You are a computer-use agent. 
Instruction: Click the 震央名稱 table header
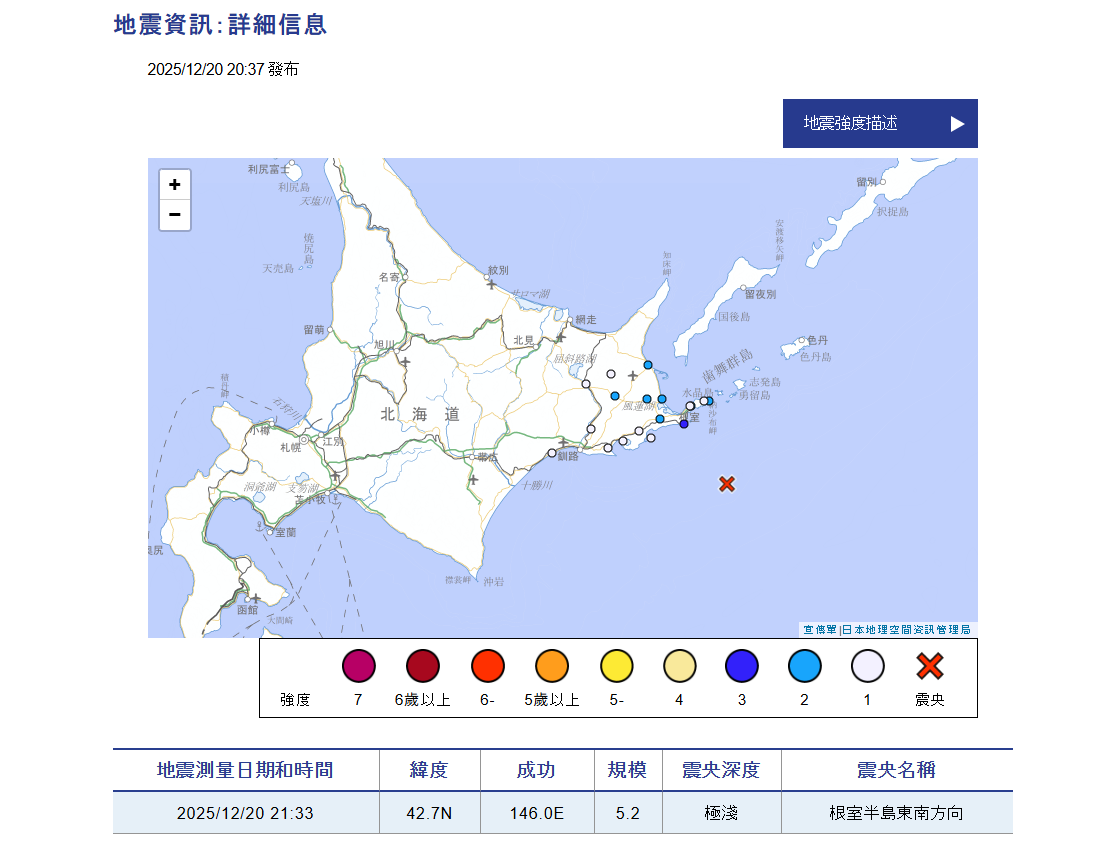pyautogui.click(x=896, y=769)
